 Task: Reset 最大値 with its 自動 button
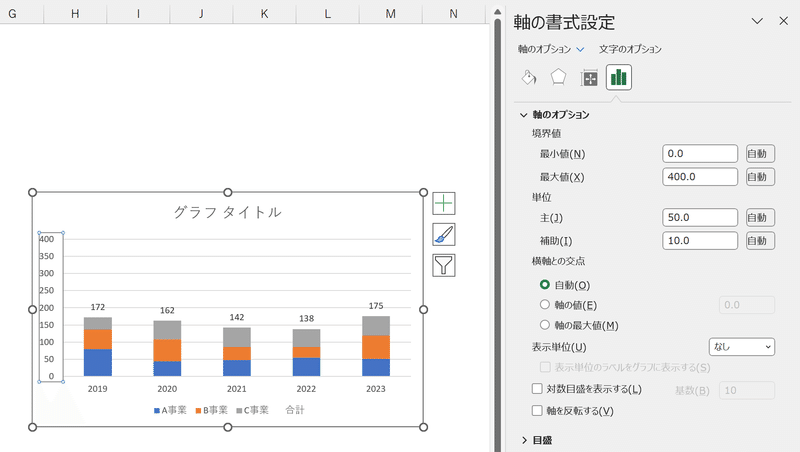[760, 177]
